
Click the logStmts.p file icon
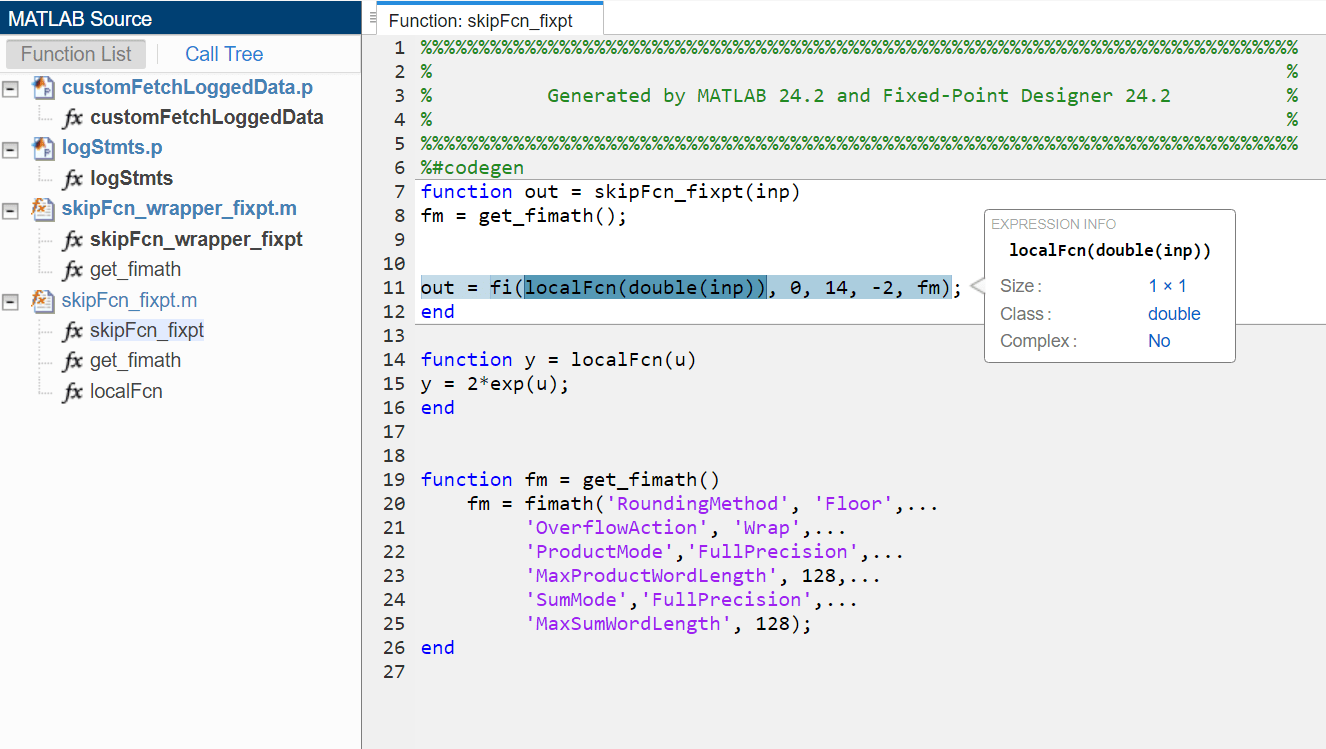pyautogui.click(x=43, y=148)
